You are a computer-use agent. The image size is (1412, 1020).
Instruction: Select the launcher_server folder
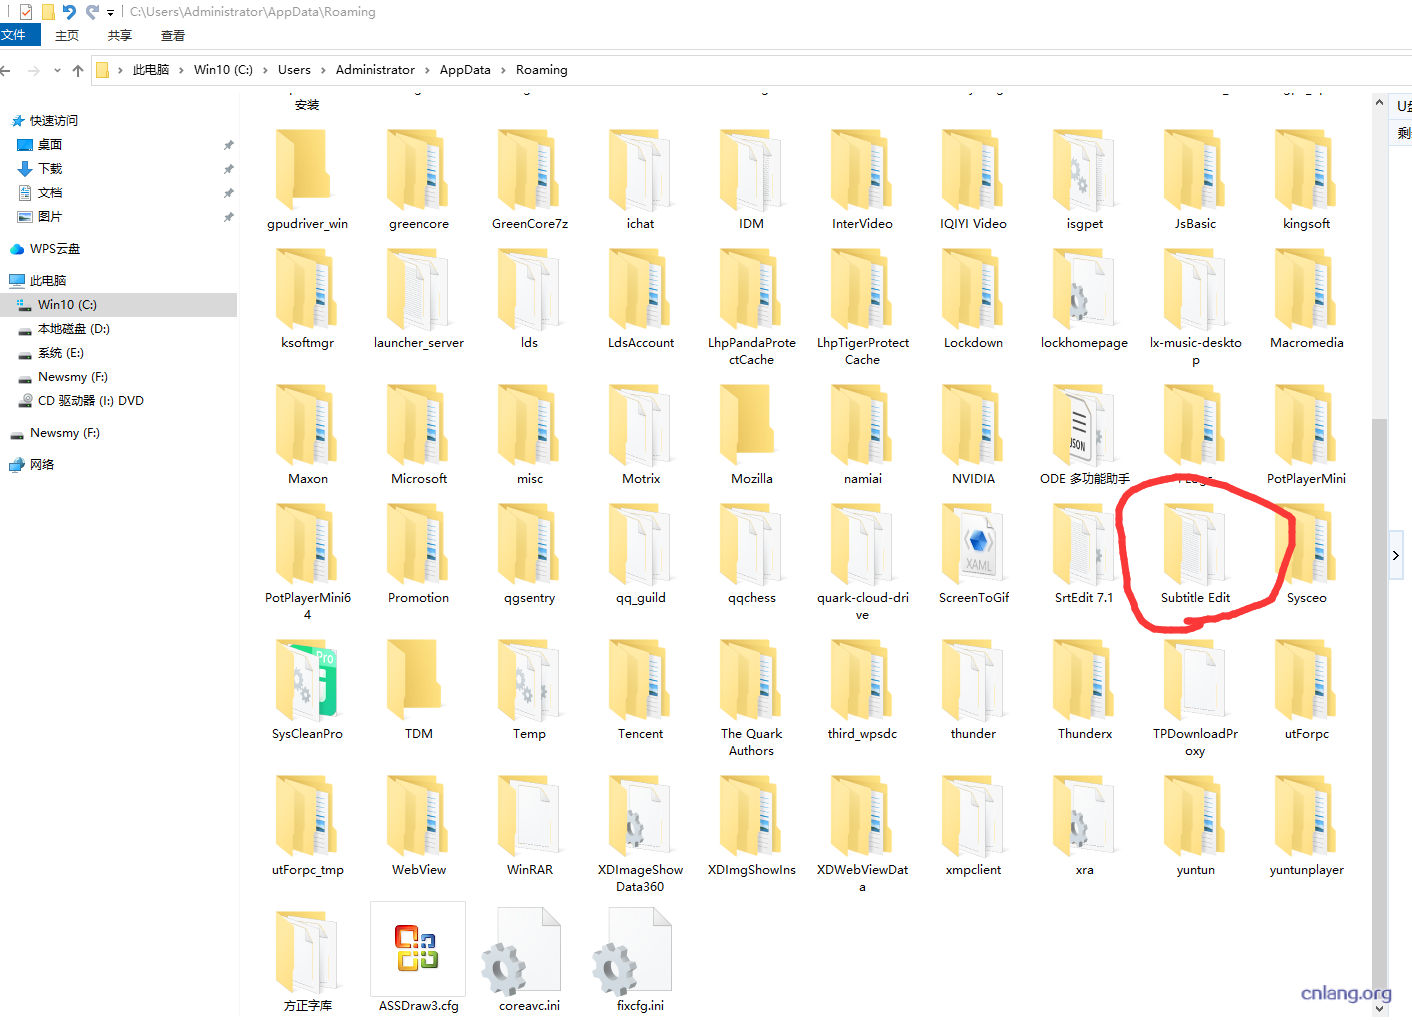[418, 299]
